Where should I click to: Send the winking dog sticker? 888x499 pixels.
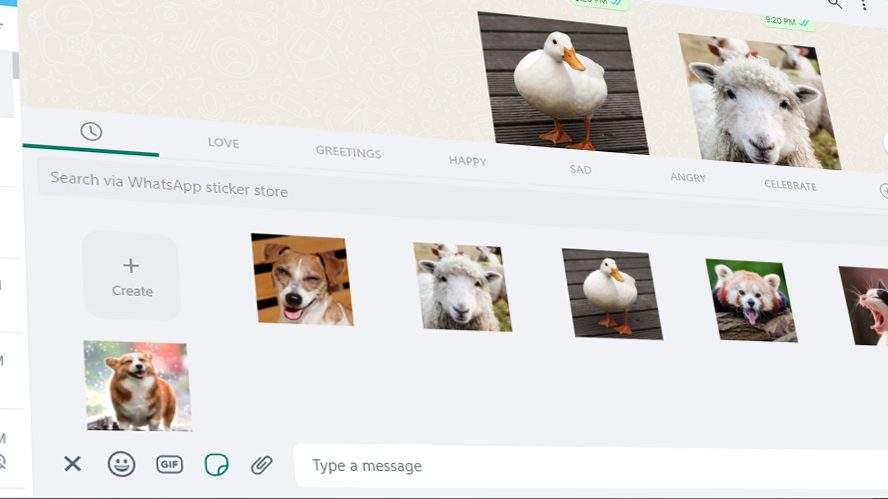[302, 279]
